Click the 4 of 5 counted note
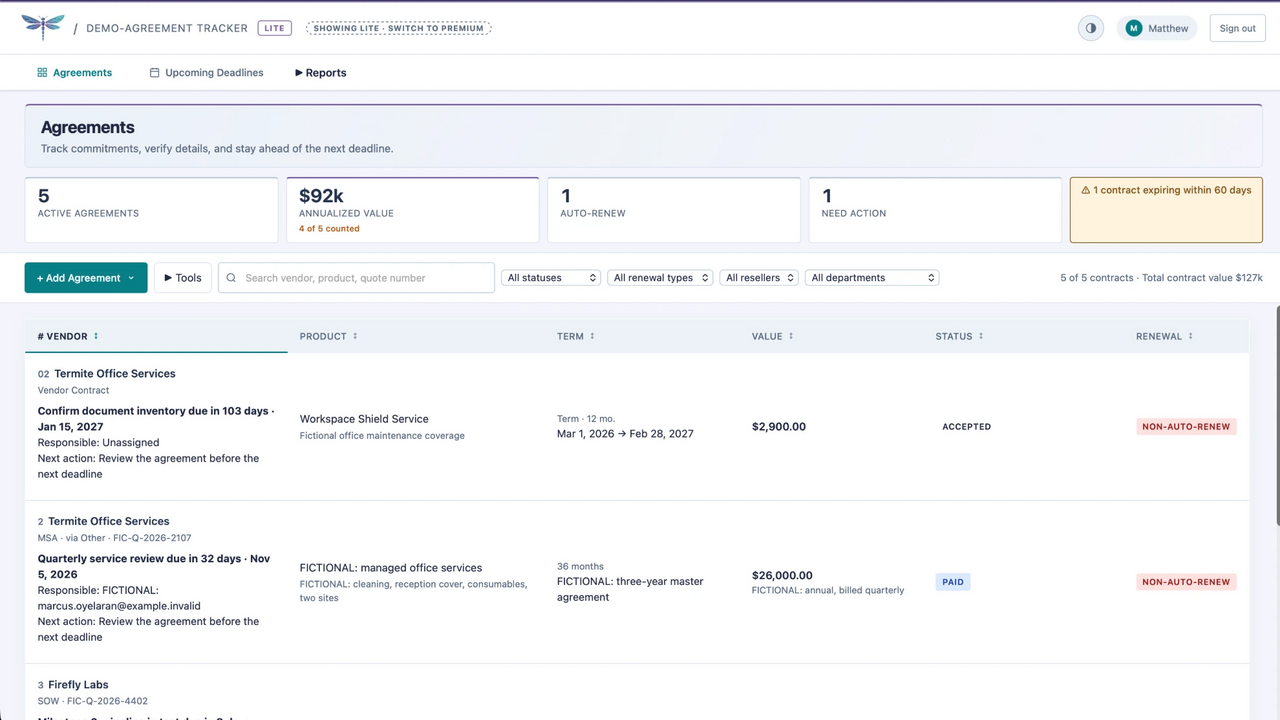Screen dimensions: 1280x720 pyautogui.click(x=329, y=229)
